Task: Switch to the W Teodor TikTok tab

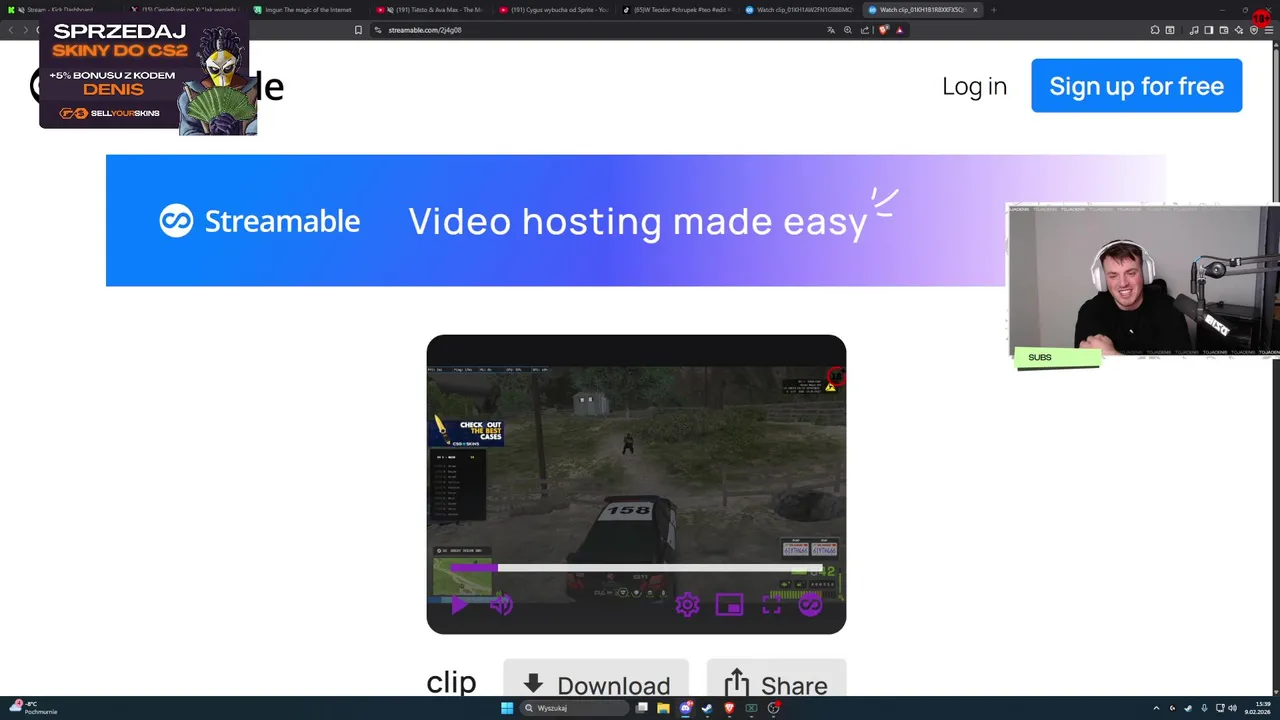Action: point(677,10)
